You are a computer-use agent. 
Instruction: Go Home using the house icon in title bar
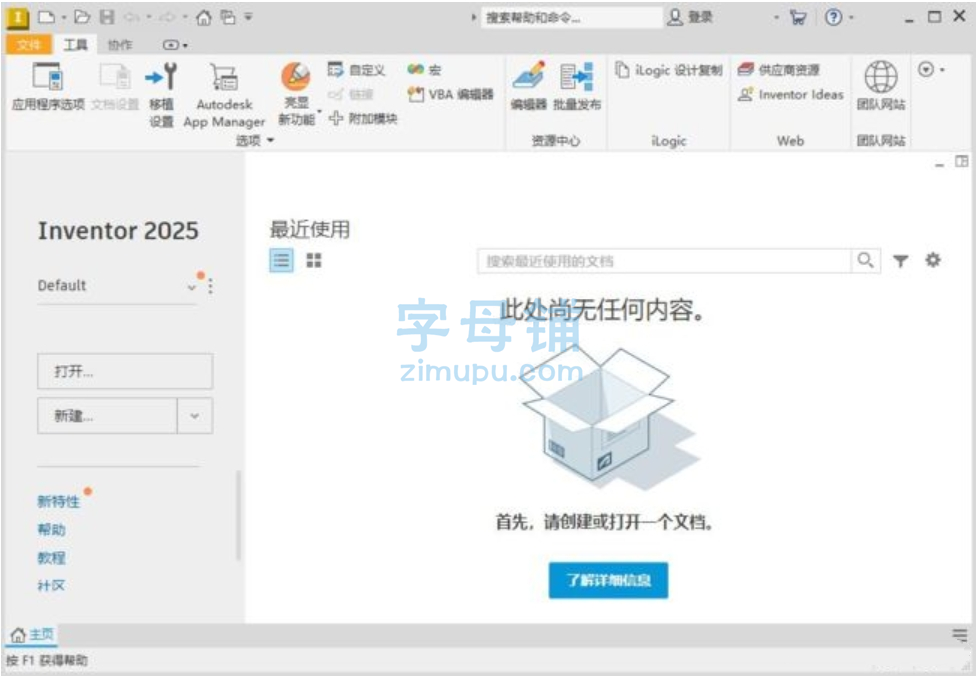(x=204, y=17)
